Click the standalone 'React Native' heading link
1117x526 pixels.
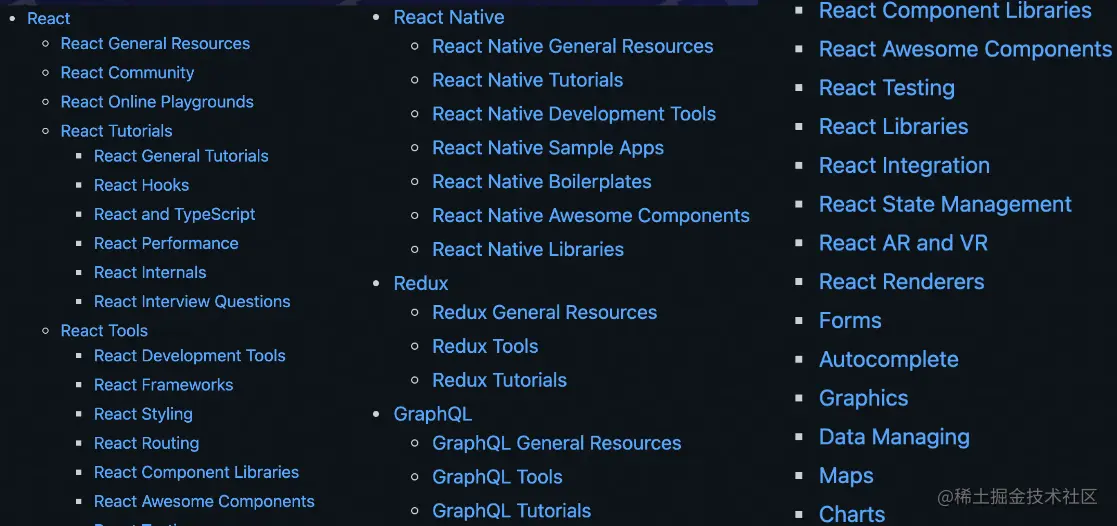coord(449,17)
